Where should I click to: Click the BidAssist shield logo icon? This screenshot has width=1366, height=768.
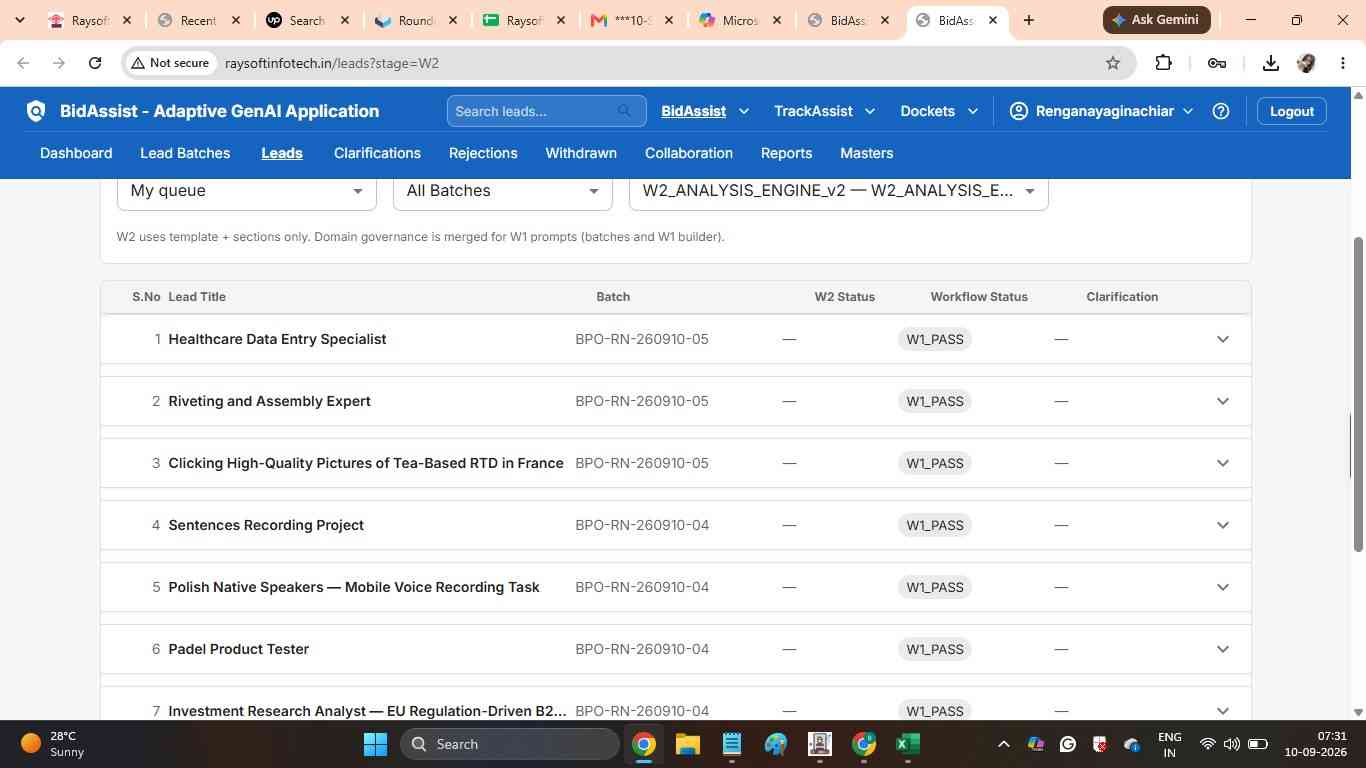tap(36, 111)
